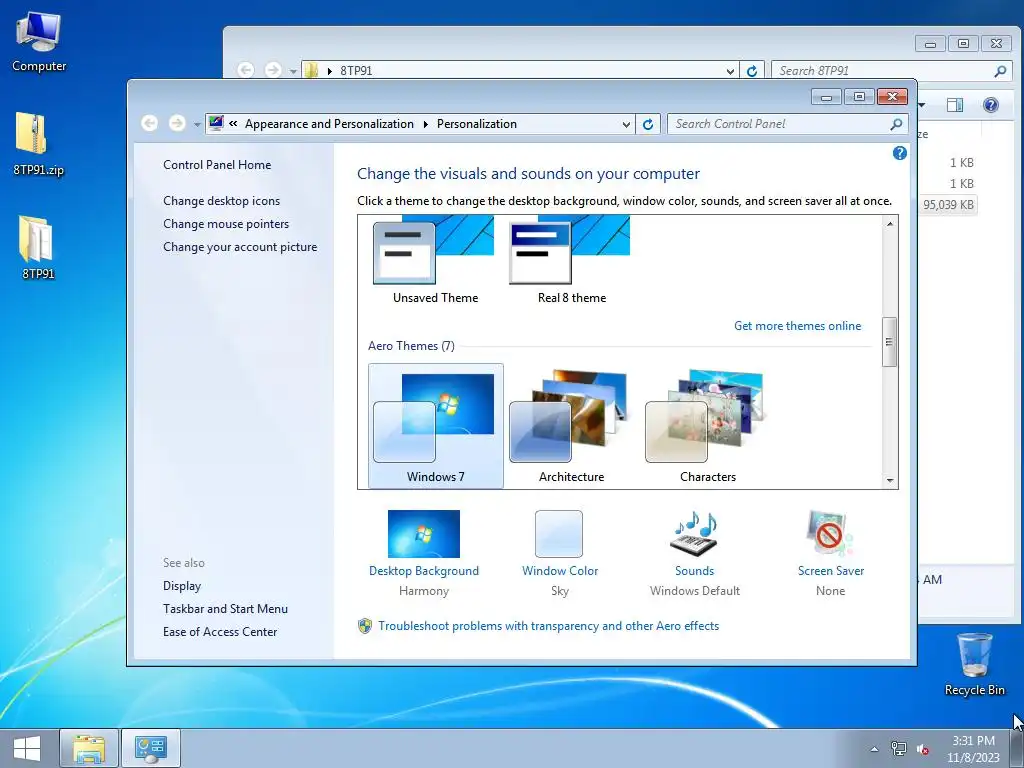This screenshot has width=1024, height=768.
Task: Open recent pages dropdown in Personalization
Action: point(197,124)
